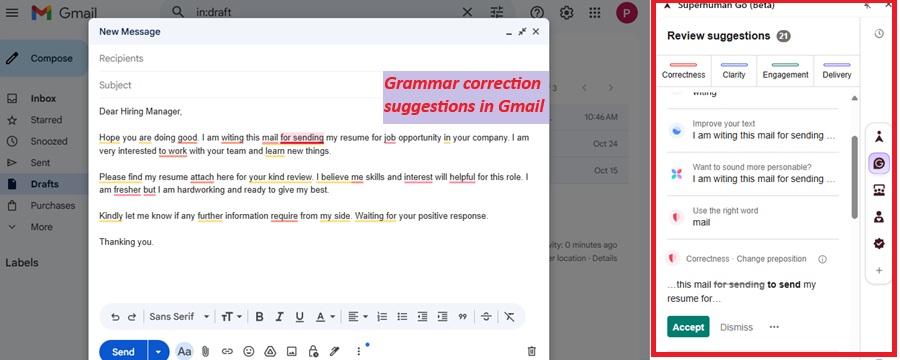
Task: Open the Grammarly G icon in sidebar
Action: point(879,164)
